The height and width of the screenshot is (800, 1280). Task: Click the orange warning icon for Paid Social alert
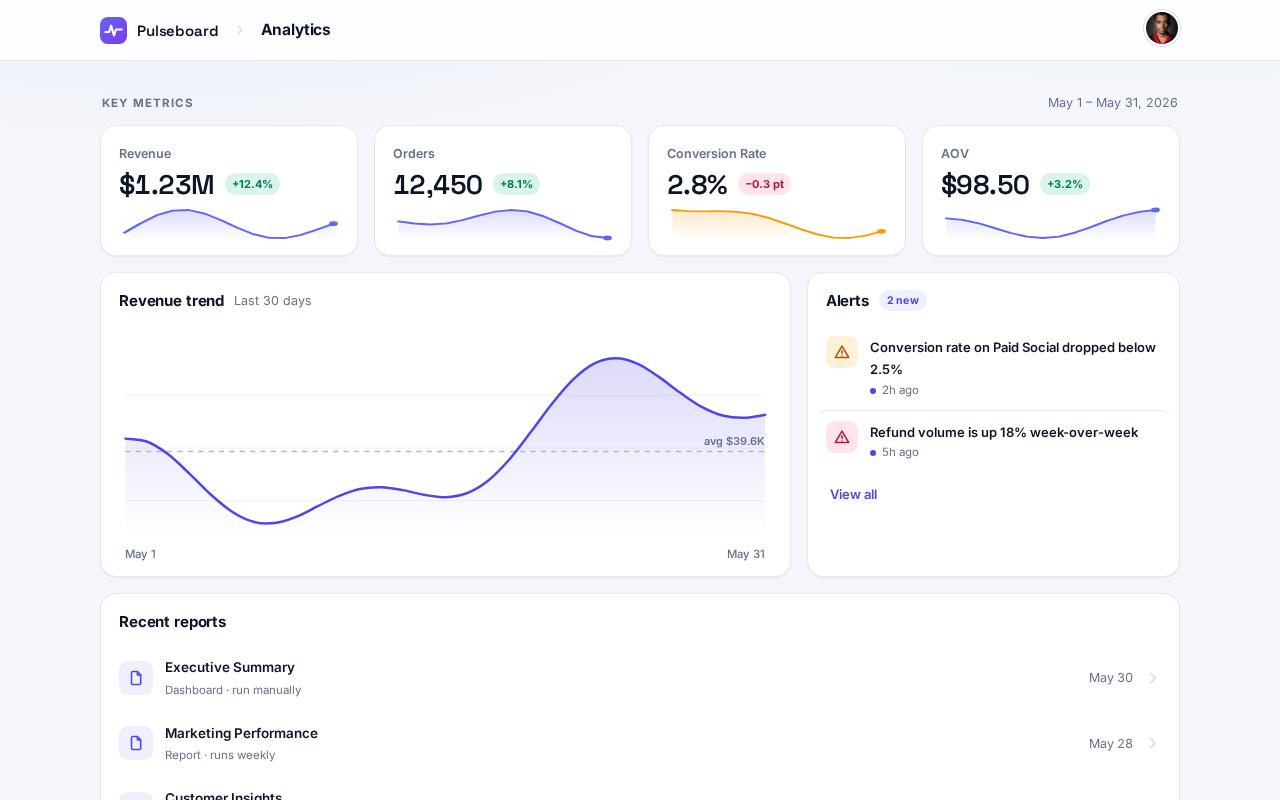pyautogui.click(x=842, y=352)
